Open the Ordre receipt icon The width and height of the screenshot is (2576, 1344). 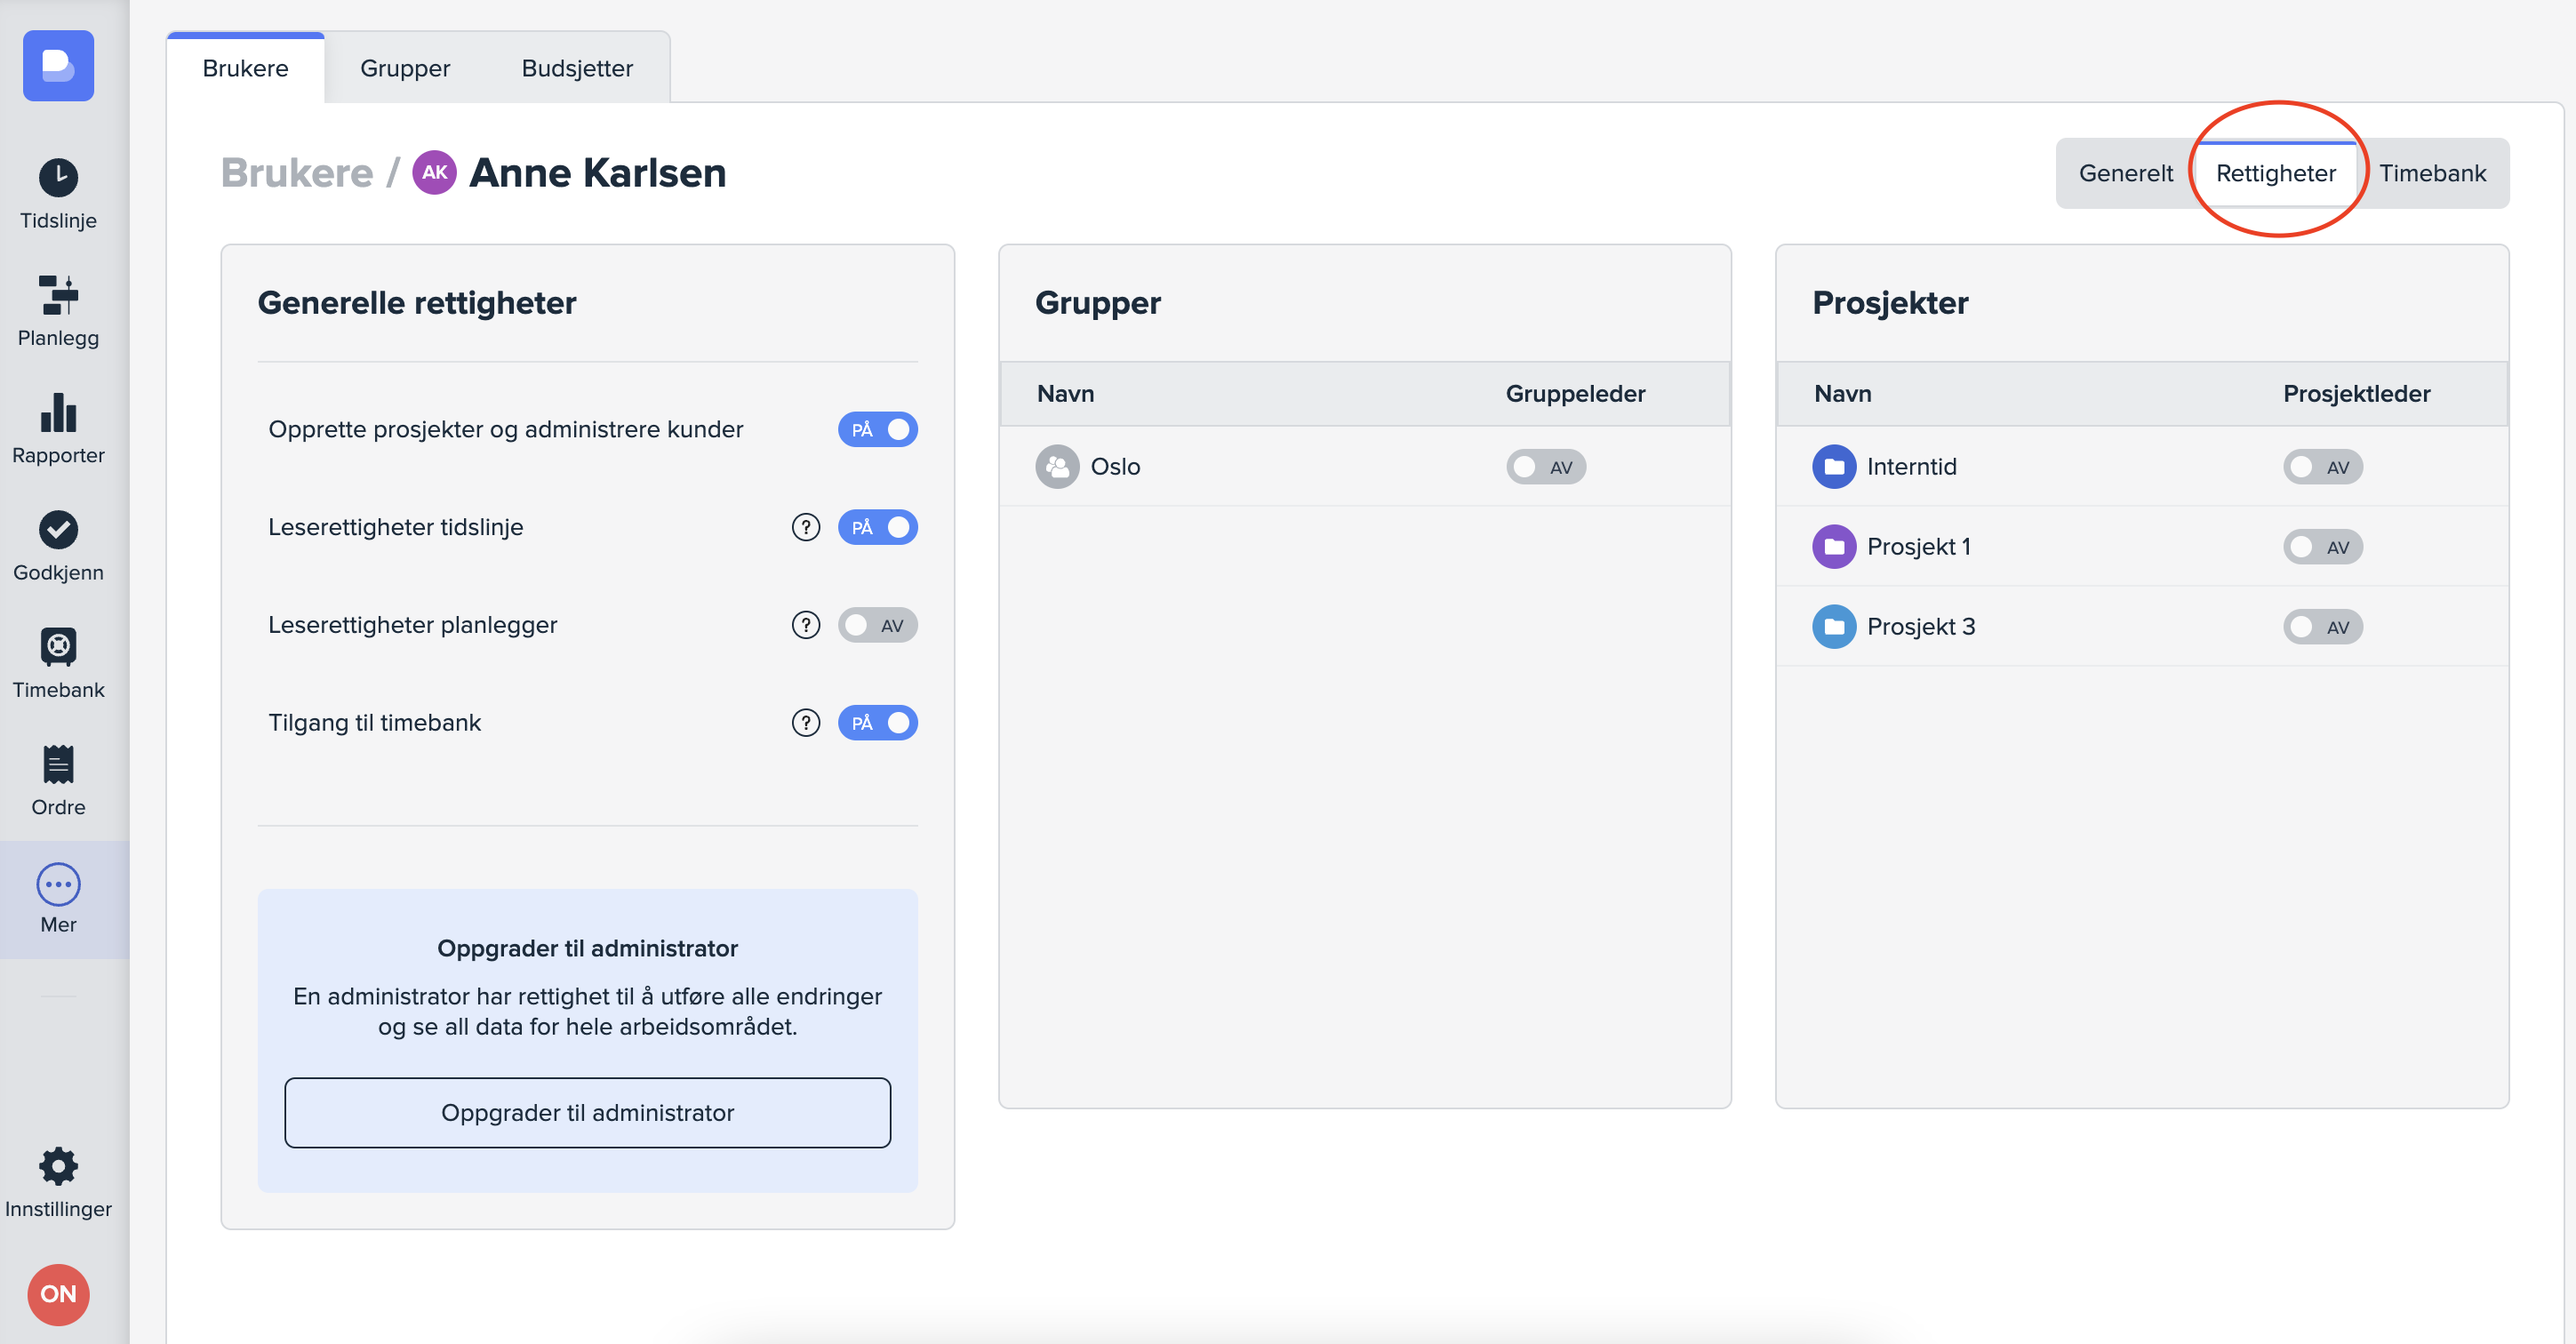[58, 765]
